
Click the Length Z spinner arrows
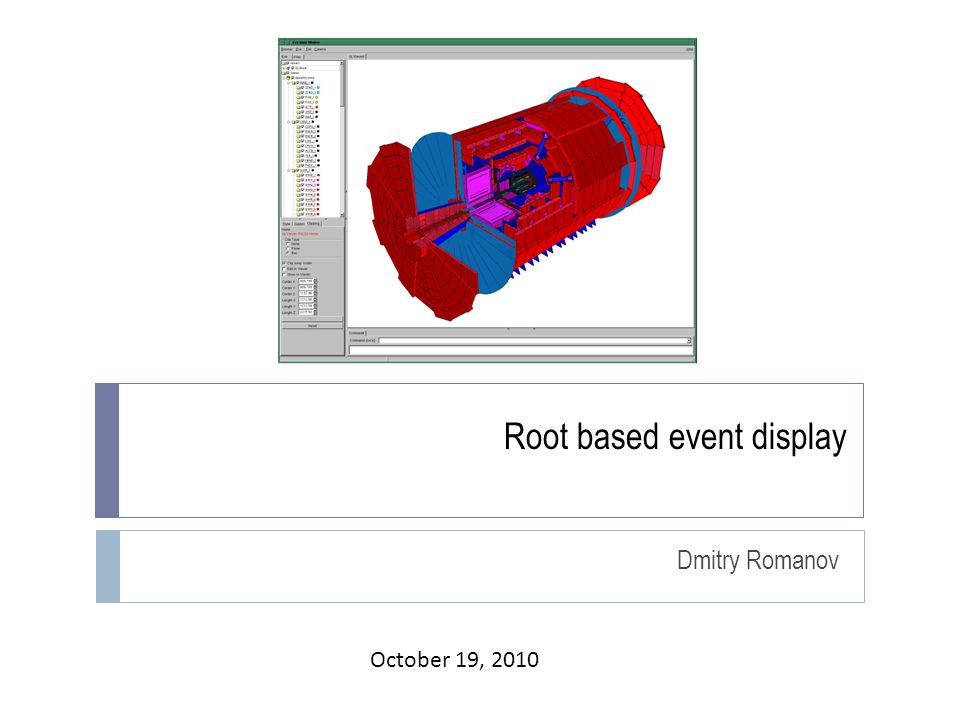coord(315,312)
